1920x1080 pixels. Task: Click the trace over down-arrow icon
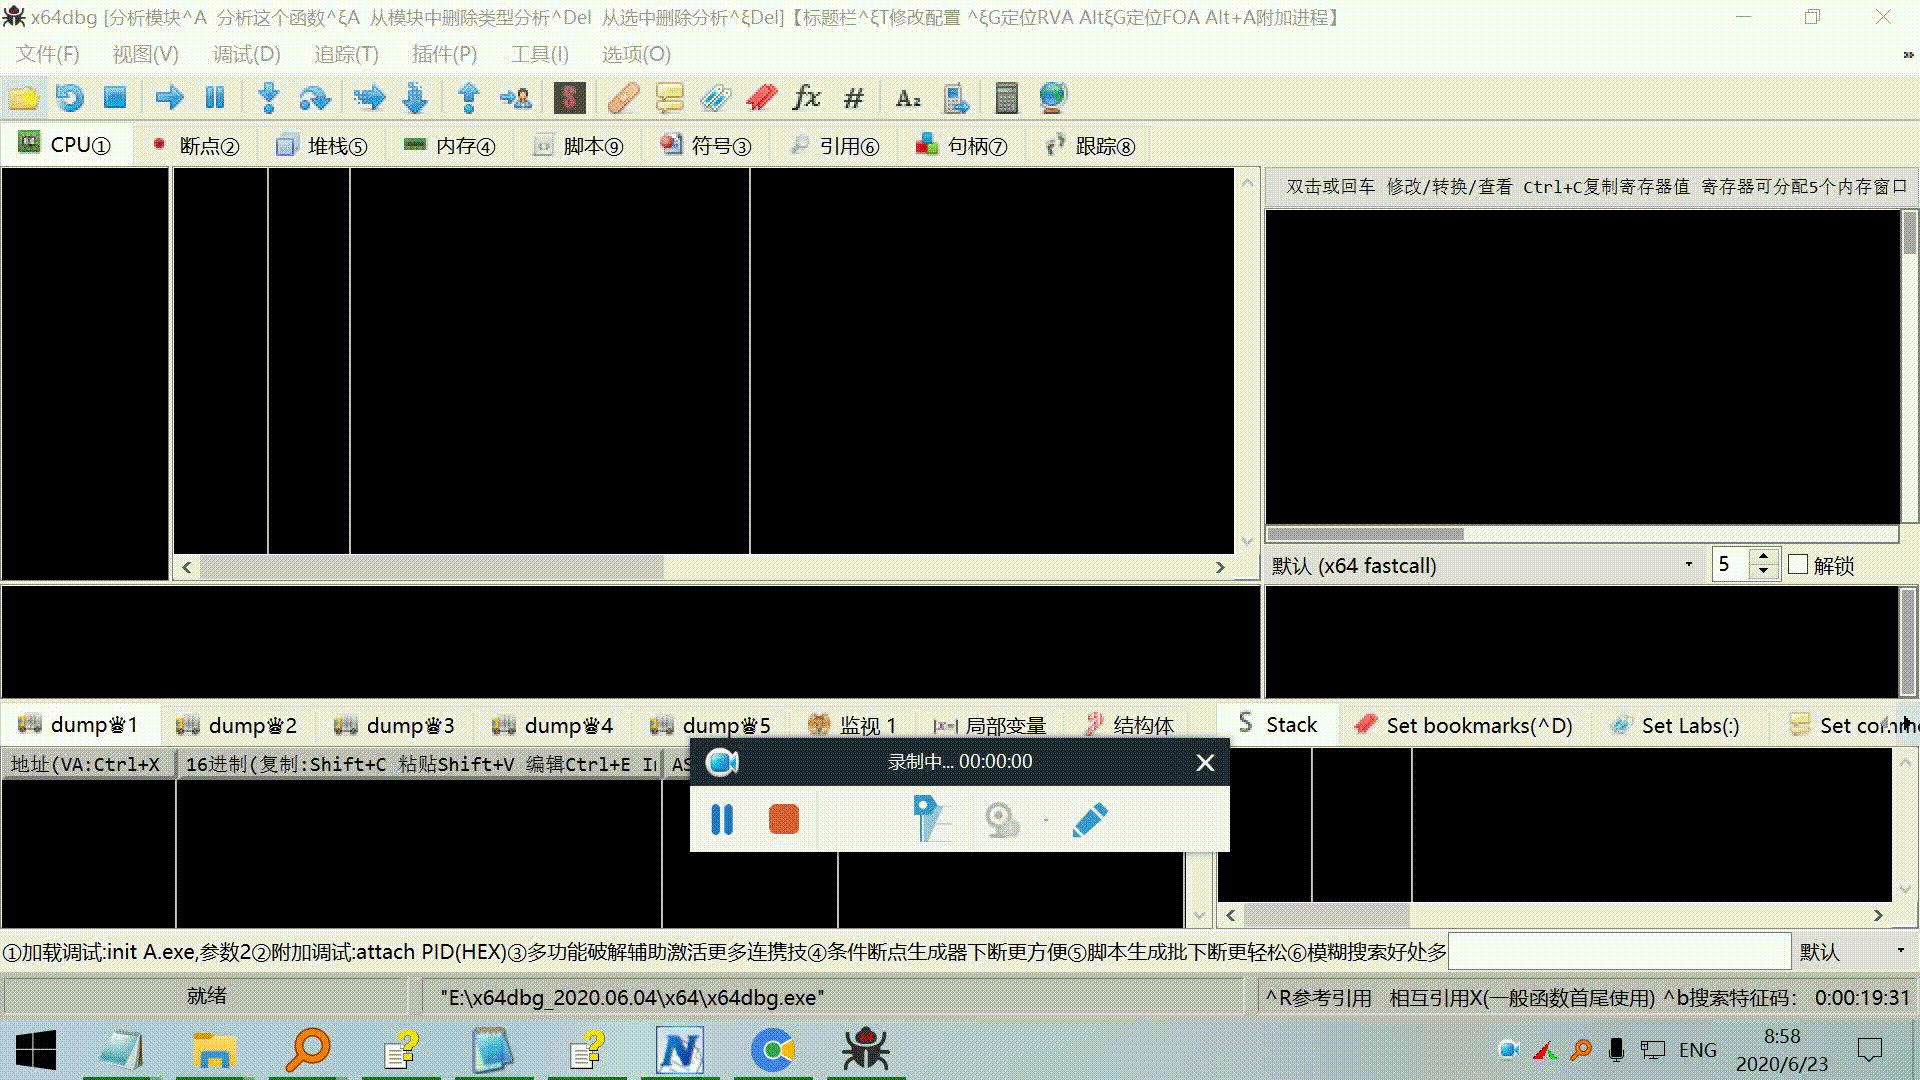[x=415, y=97]
